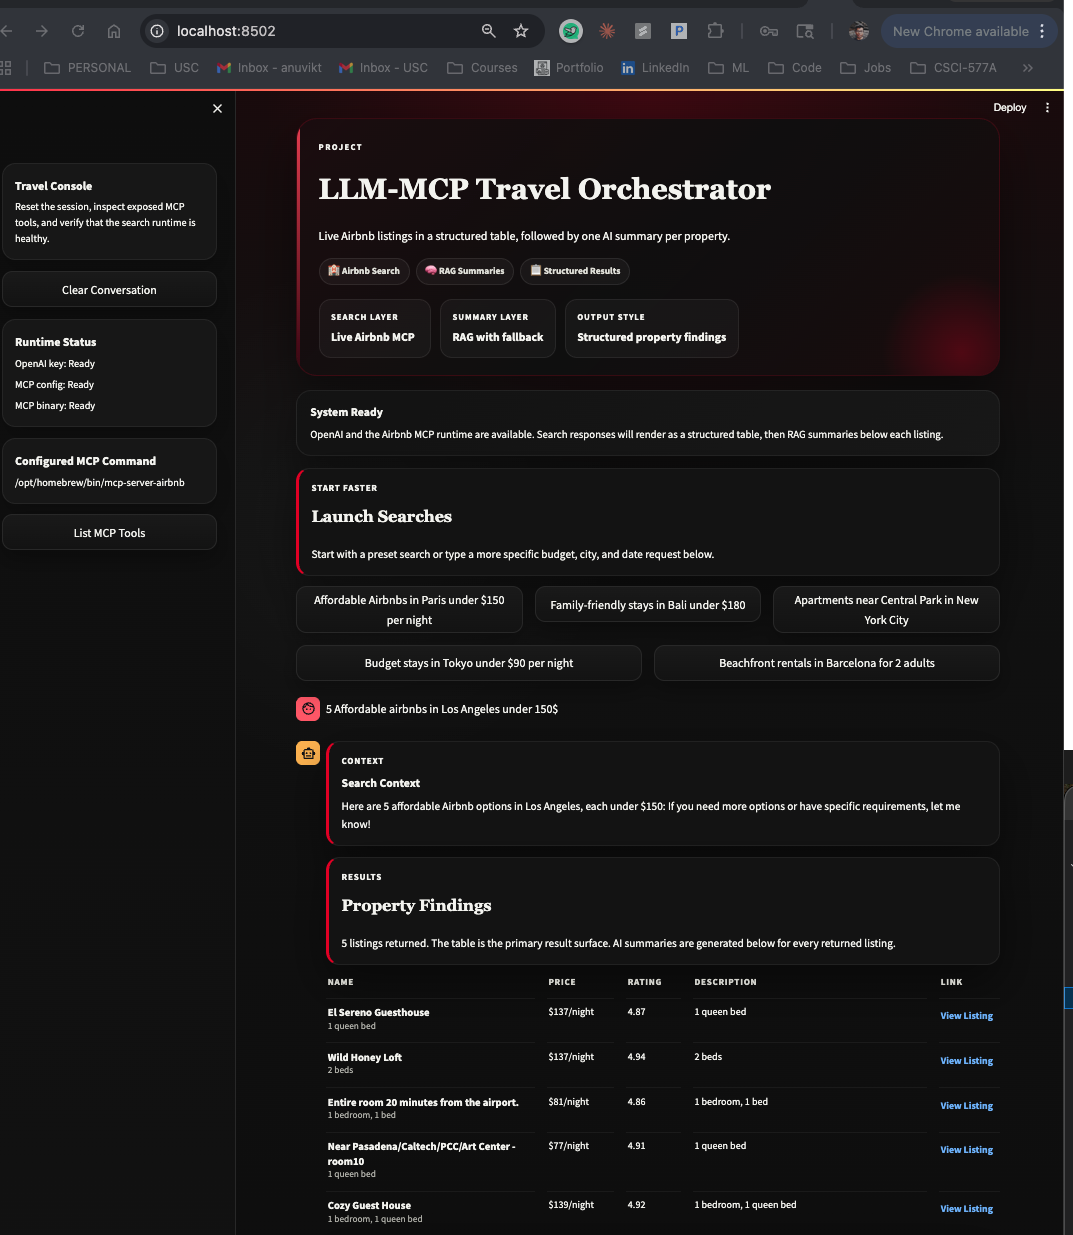
Task: Click the LLM-MCP Travel Orchestrator heading
Action: 545,189
